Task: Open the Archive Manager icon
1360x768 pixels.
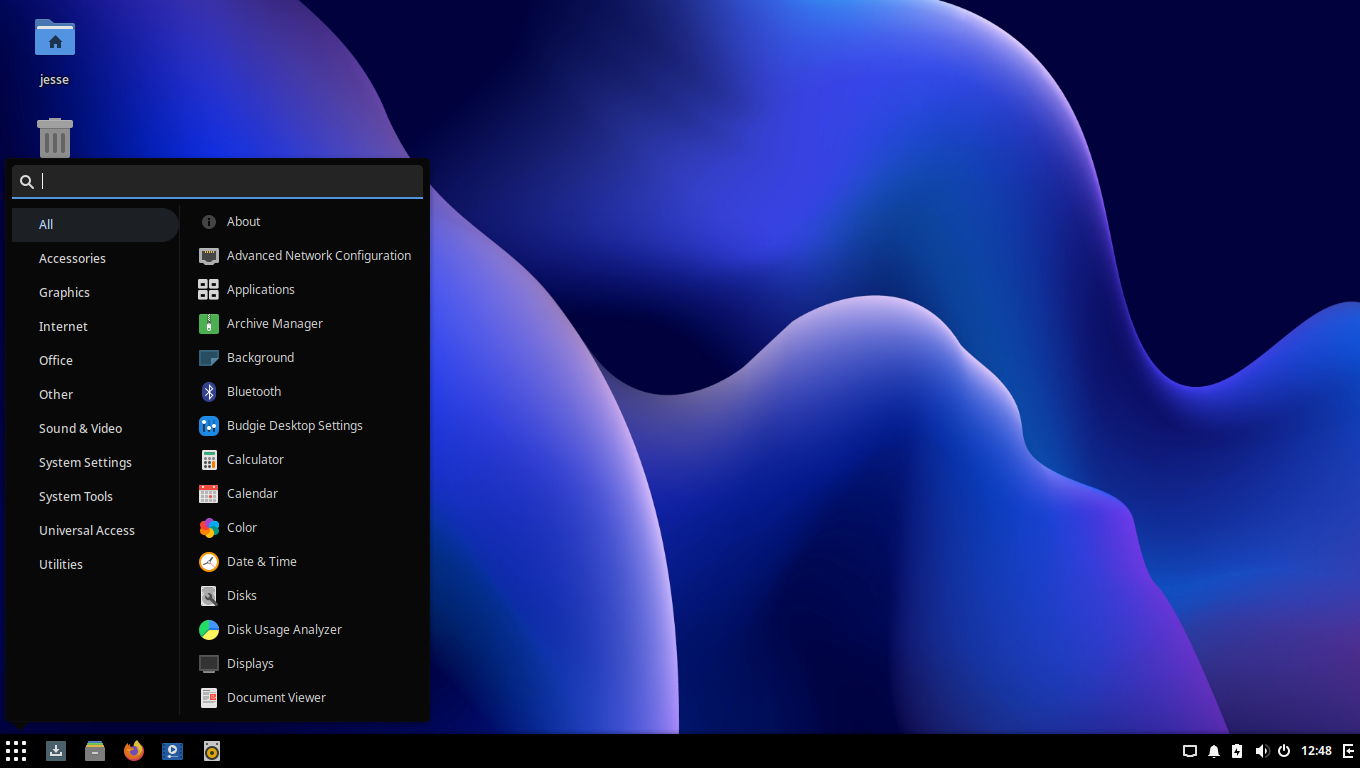Action: point(209,324)
